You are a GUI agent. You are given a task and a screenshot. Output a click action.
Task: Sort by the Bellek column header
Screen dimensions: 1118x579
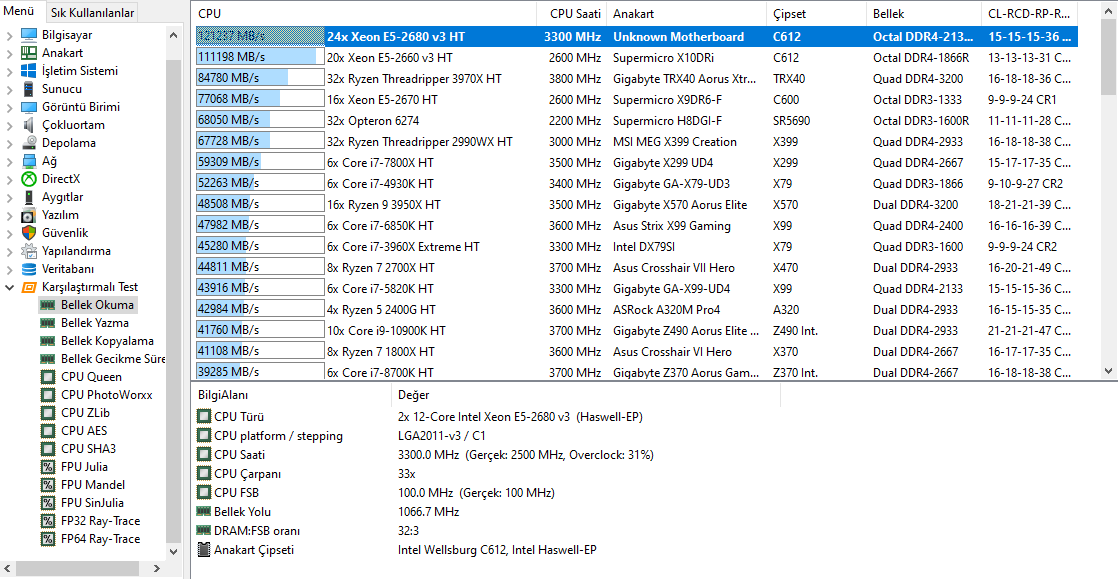click(x=925, y=14)
